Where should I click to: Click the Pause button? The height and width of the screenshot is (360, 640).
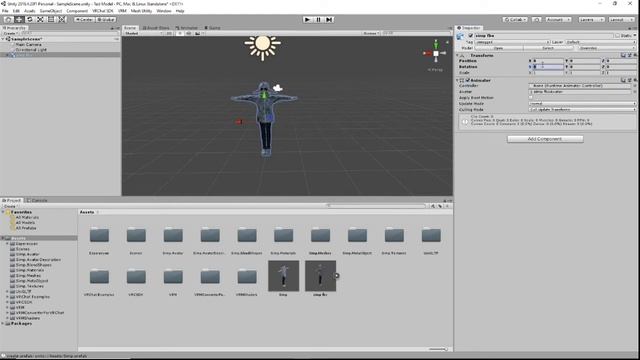(x=318, y=20)
